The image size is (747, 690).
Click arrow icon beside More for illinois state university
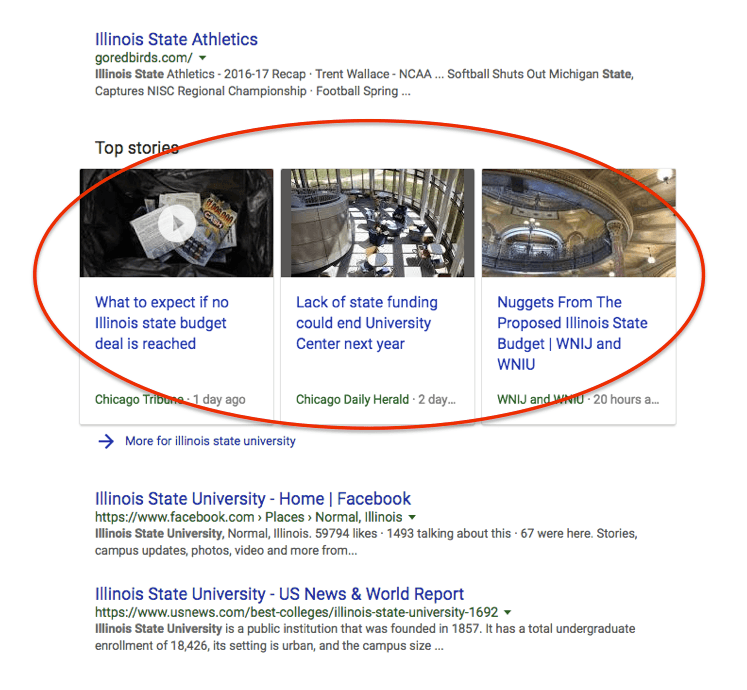coord(106,441)
